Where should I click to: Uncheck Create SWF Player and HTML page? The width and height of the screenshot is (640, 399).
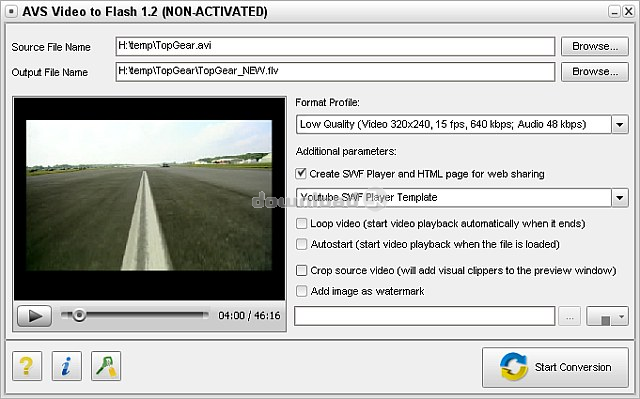tap(301, 173)
